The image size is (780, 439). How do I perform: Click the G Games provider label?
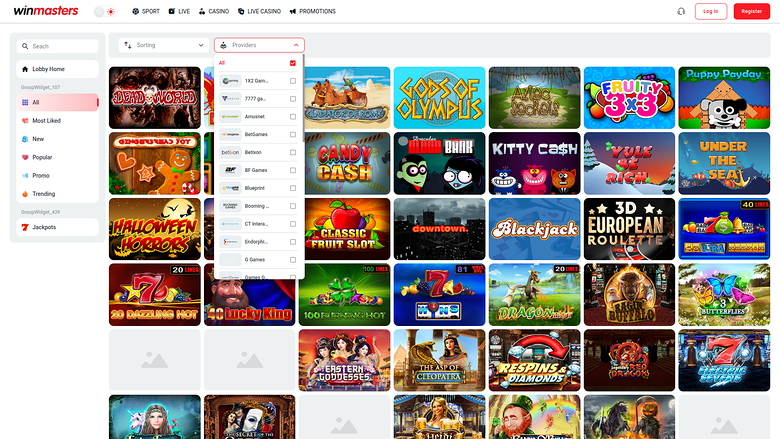pyautogui.click(x=255, y=260)
